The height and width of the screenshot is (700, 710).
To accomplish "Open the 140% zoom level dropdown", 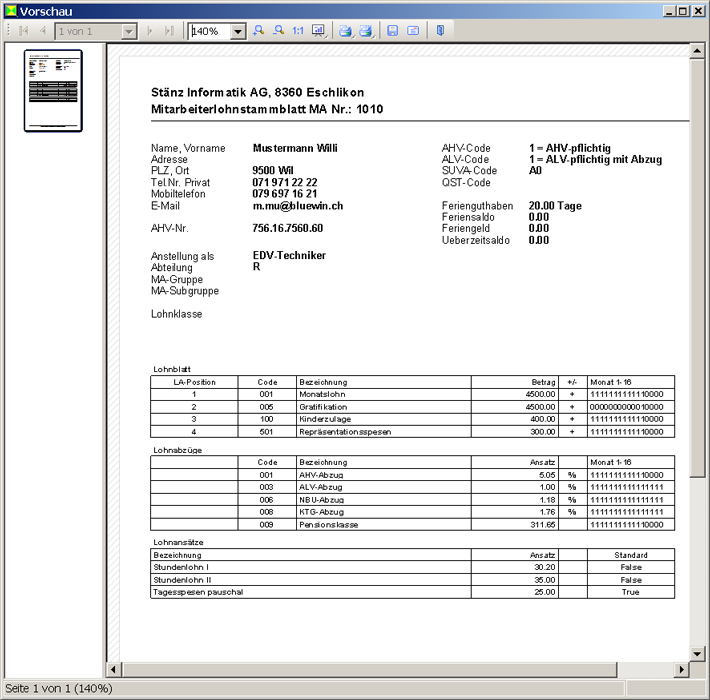I will (238, 32).
